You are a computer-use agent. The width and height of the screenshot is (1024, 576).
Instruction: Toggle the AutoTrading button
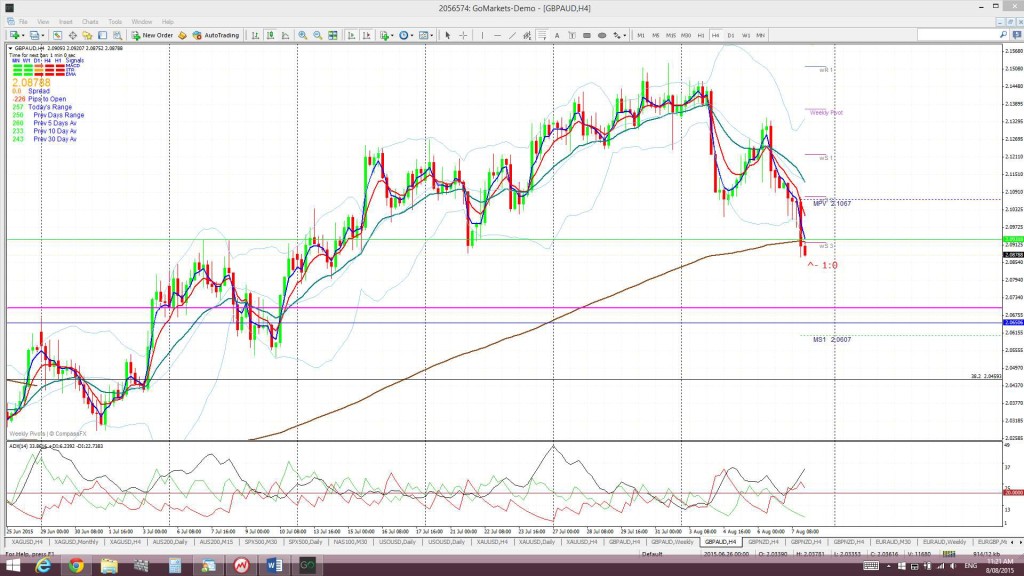pos(216,35)
